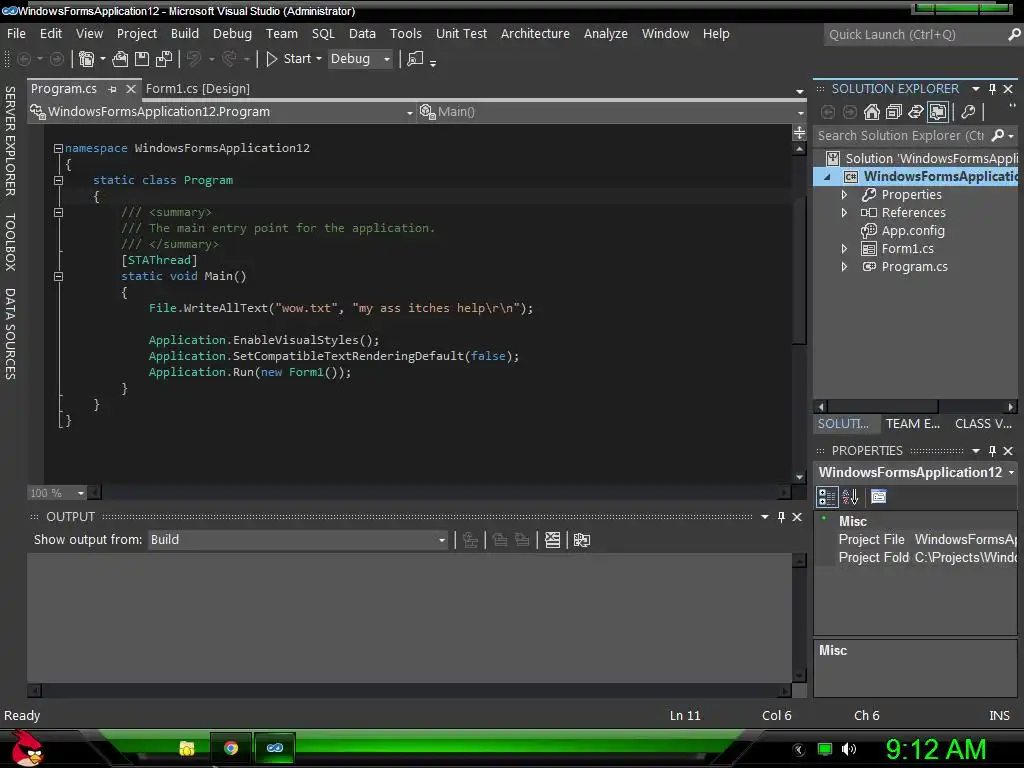
Task: Open the DATA SOURCES side tab
Action: pyautogui.click(x=10, y=334)
